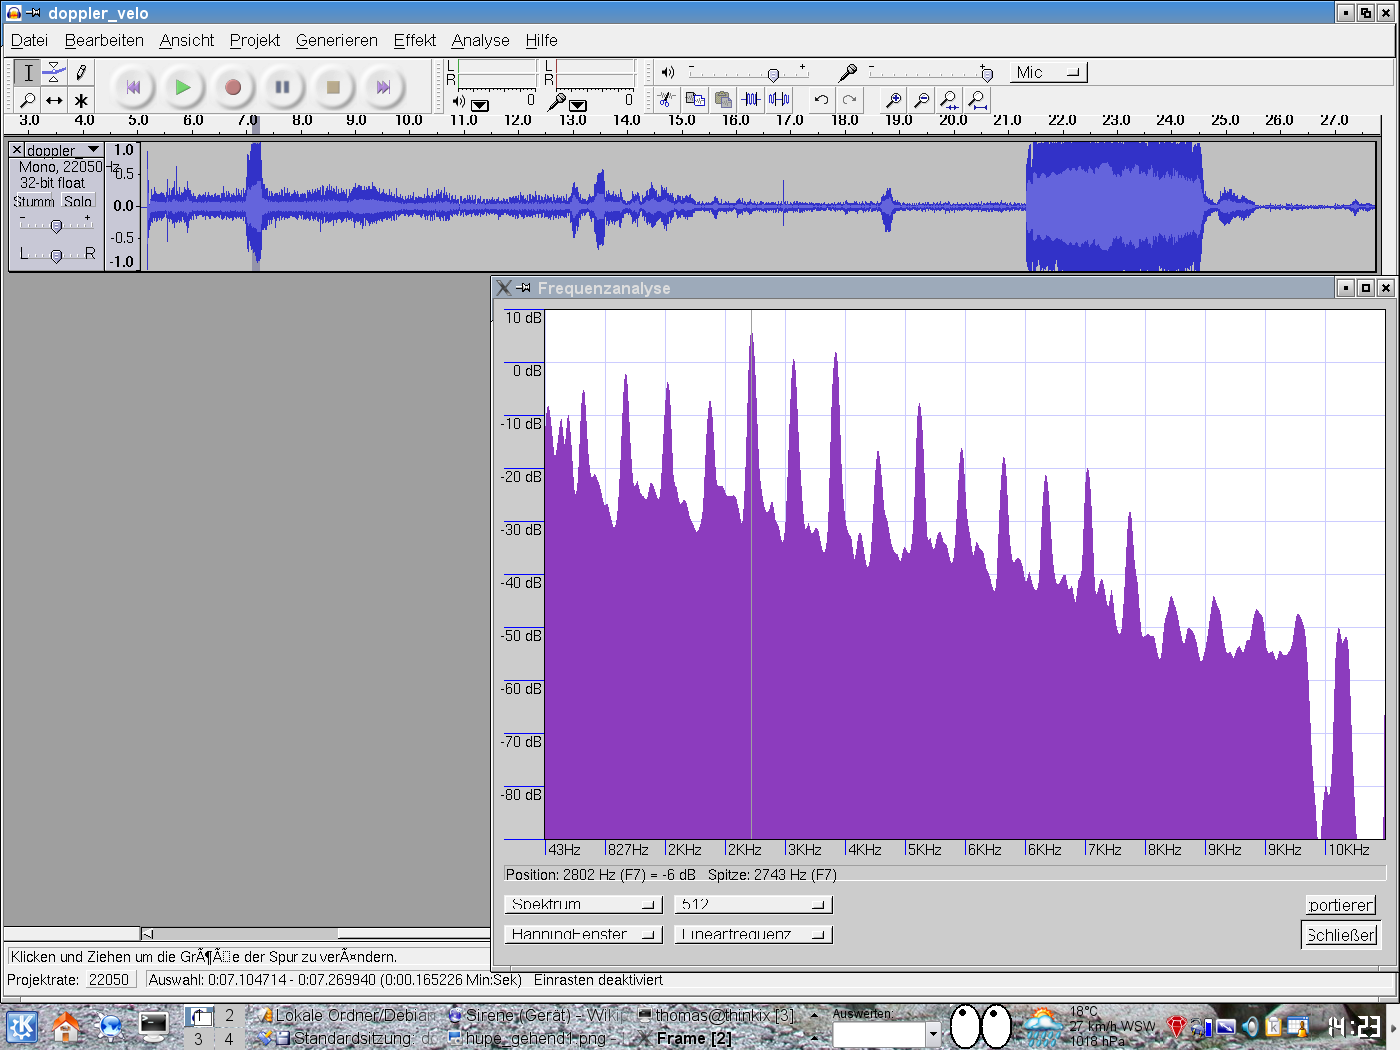Screen dimensions: 1400x1050
Task: Select the Envelope tool
Action: click(x=54, y=72)
